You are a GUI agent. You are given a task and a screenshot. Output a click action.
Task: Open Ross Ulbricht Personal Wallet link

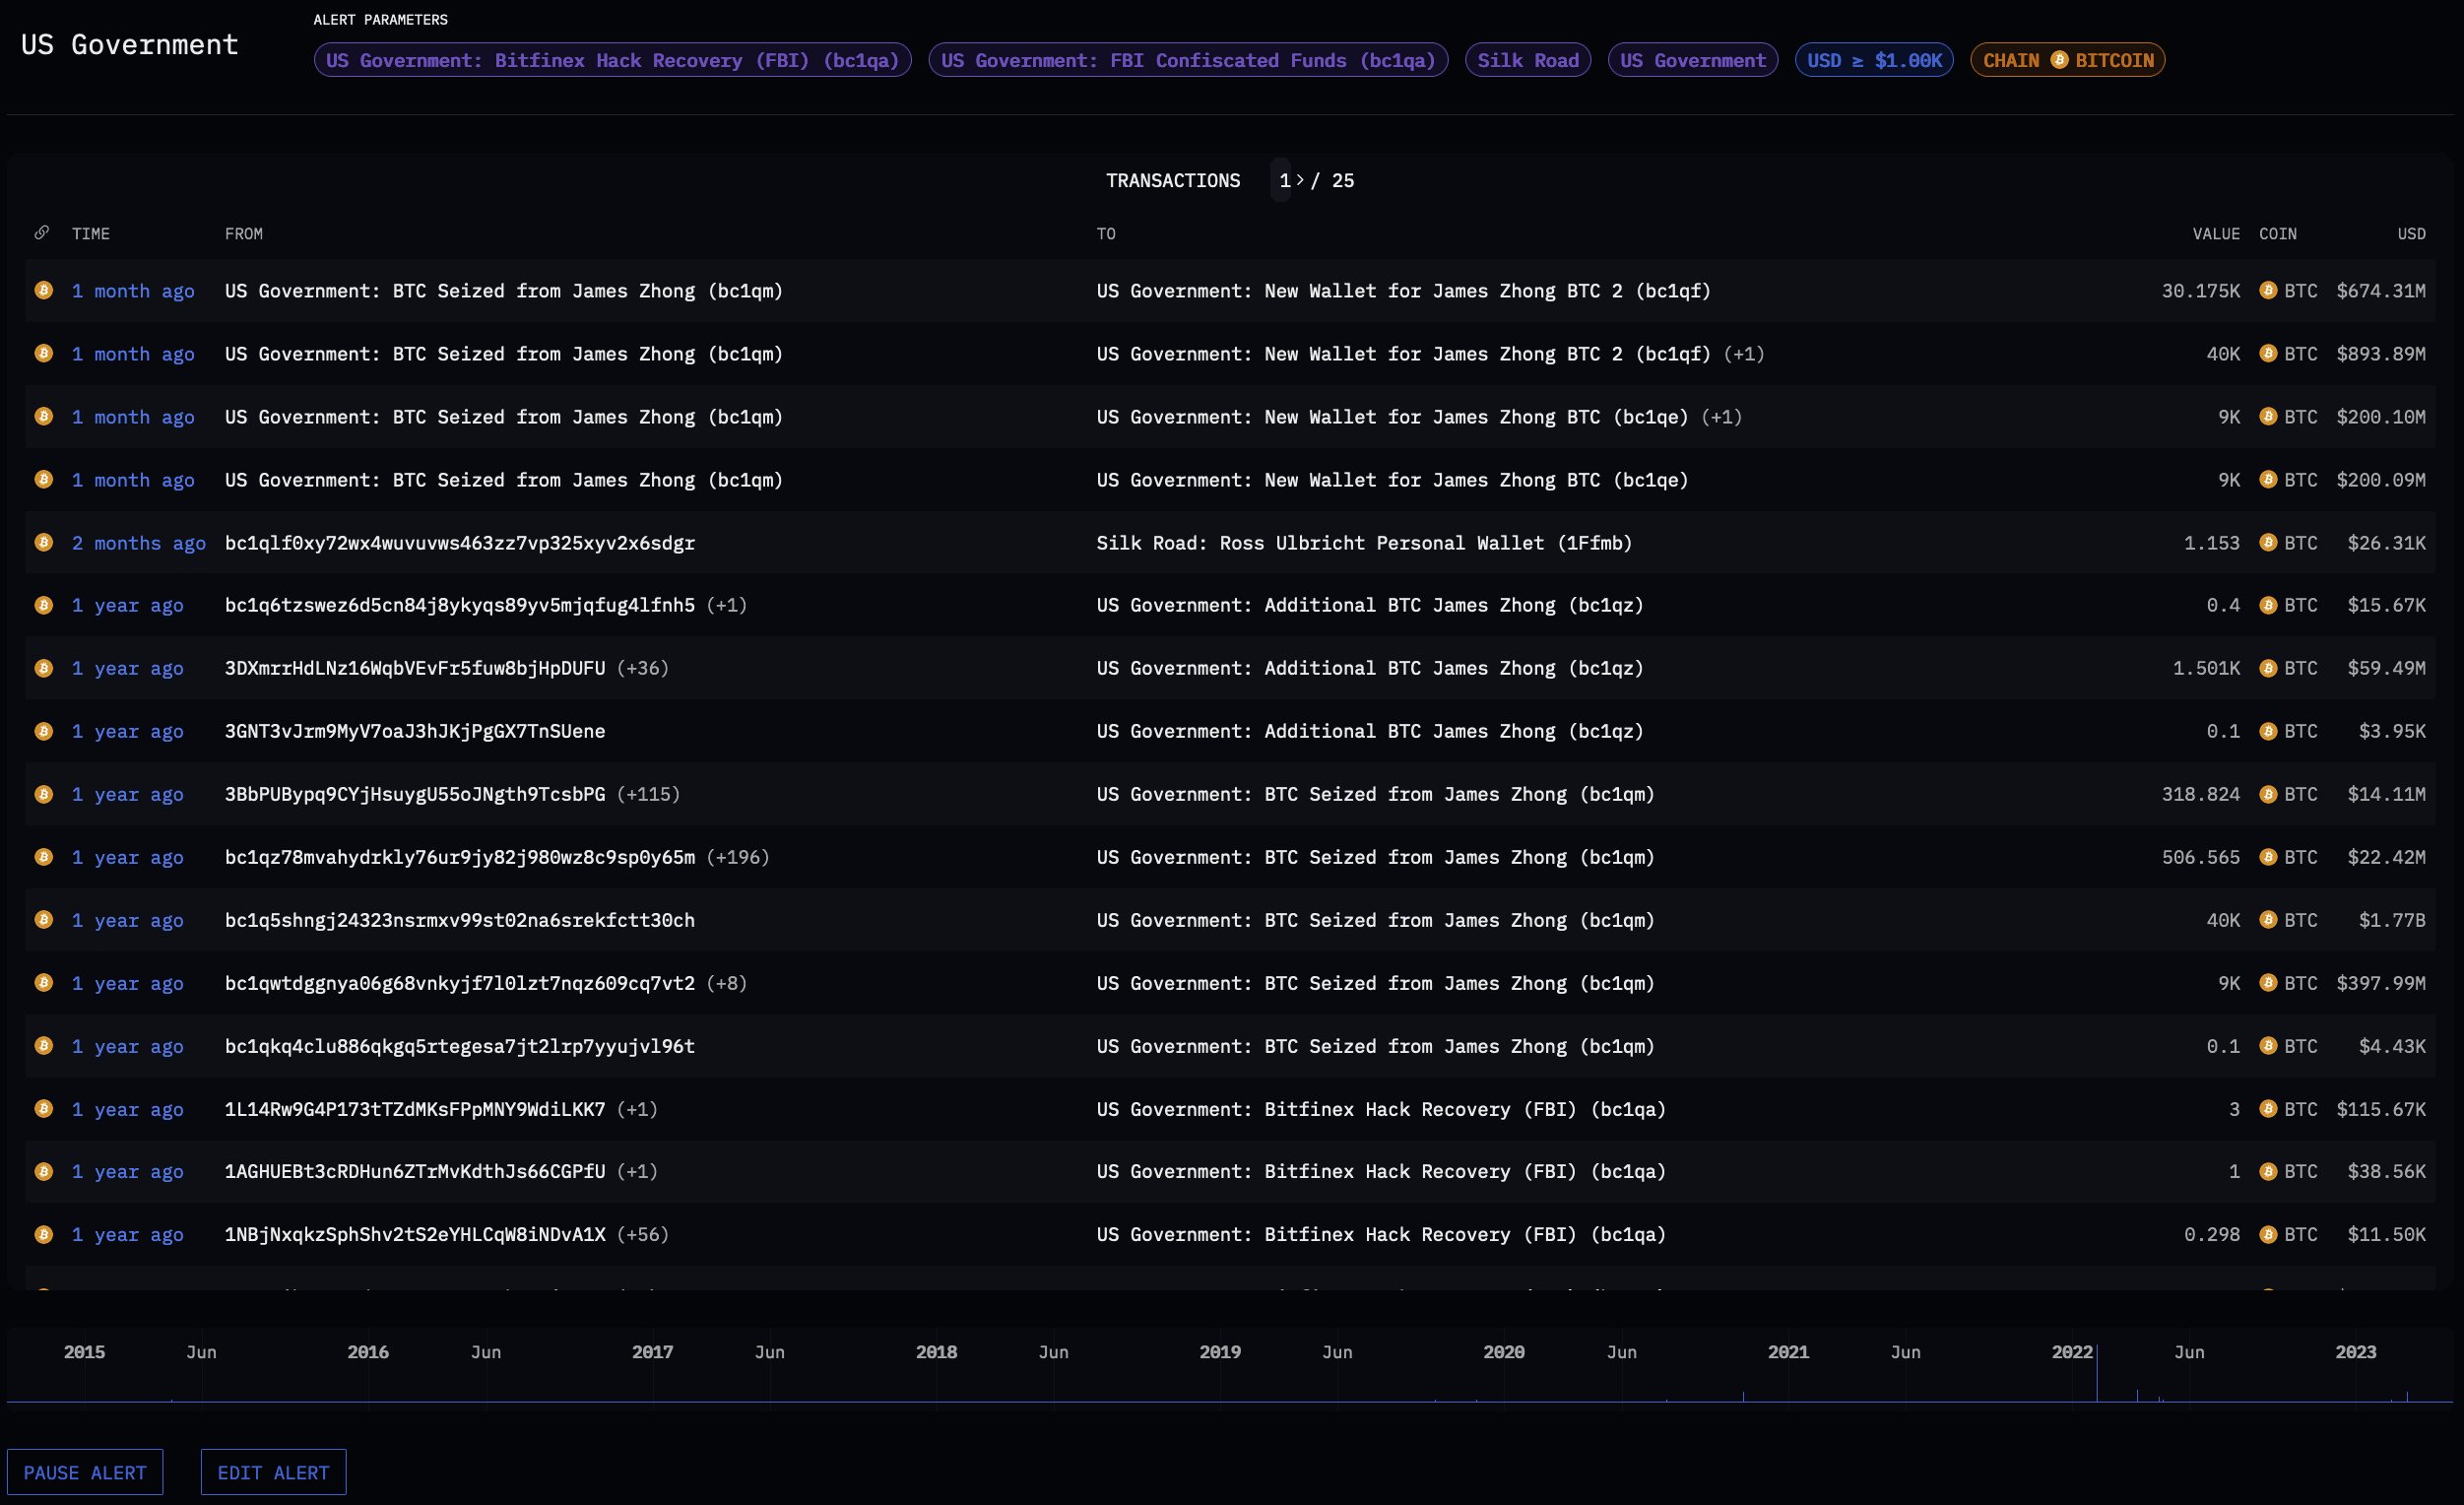pyautogui.click(x=1363, y=543)
